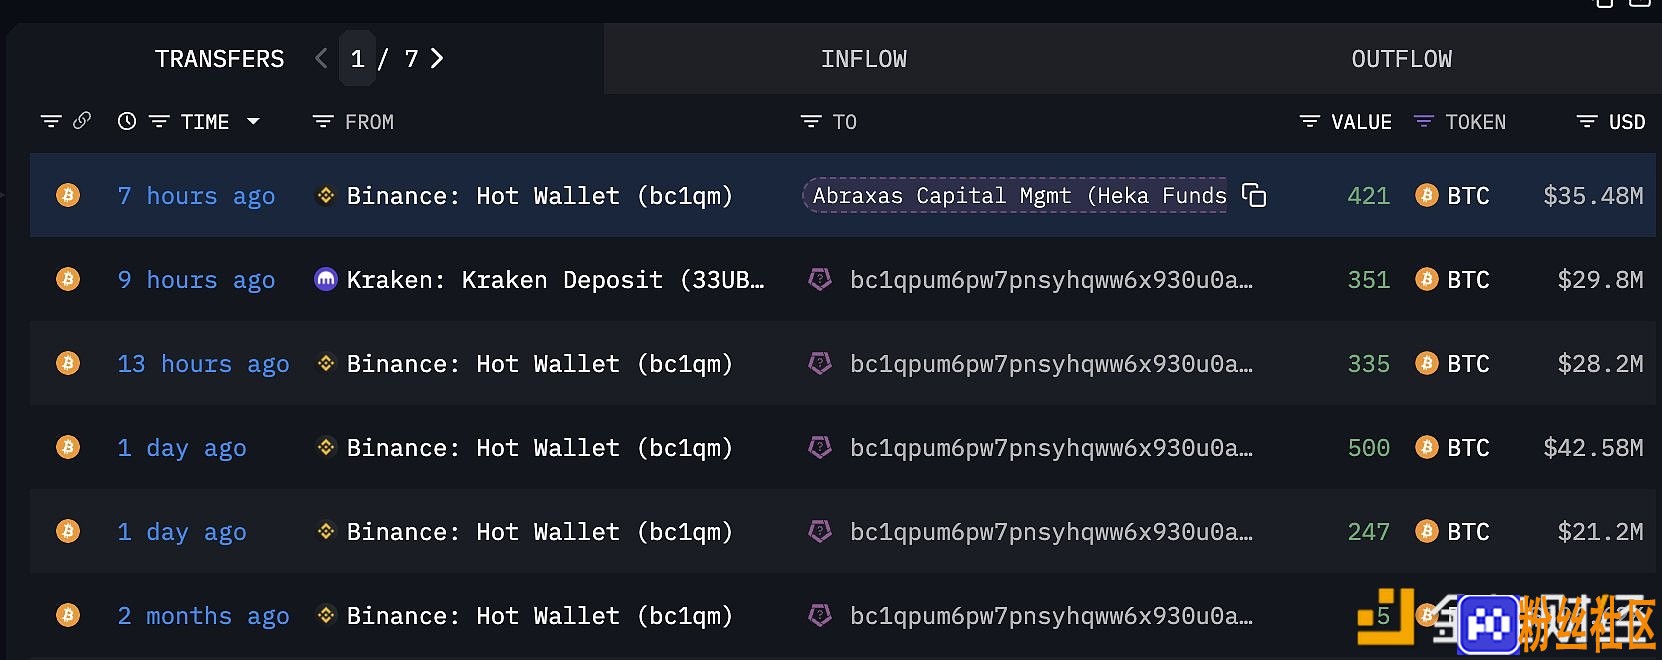The width and height of the screenshot is (1662, 660).
Task: Open the FROM column filter
Action: (323, 121)
